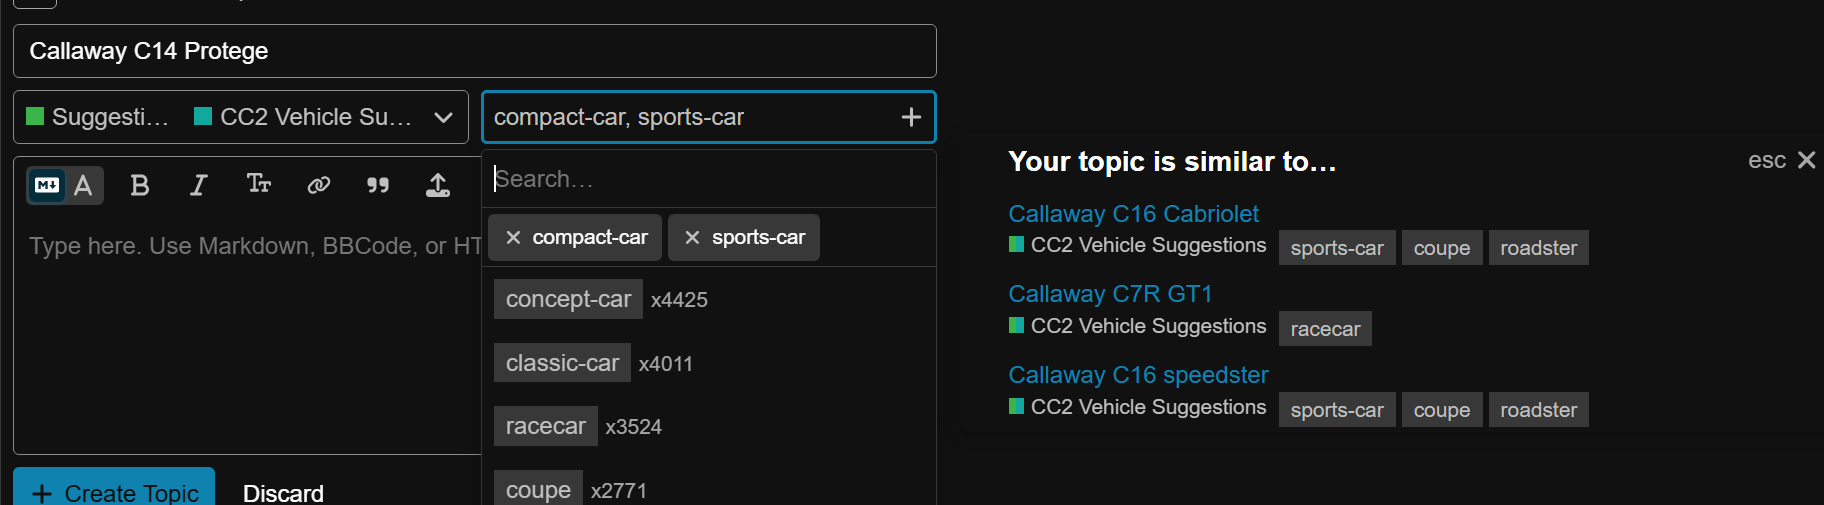The height and width of the screenshot is (505, 1824).
Task: Open the Callaway C7R GT1 topic
Action: [x=1110, y=294]
